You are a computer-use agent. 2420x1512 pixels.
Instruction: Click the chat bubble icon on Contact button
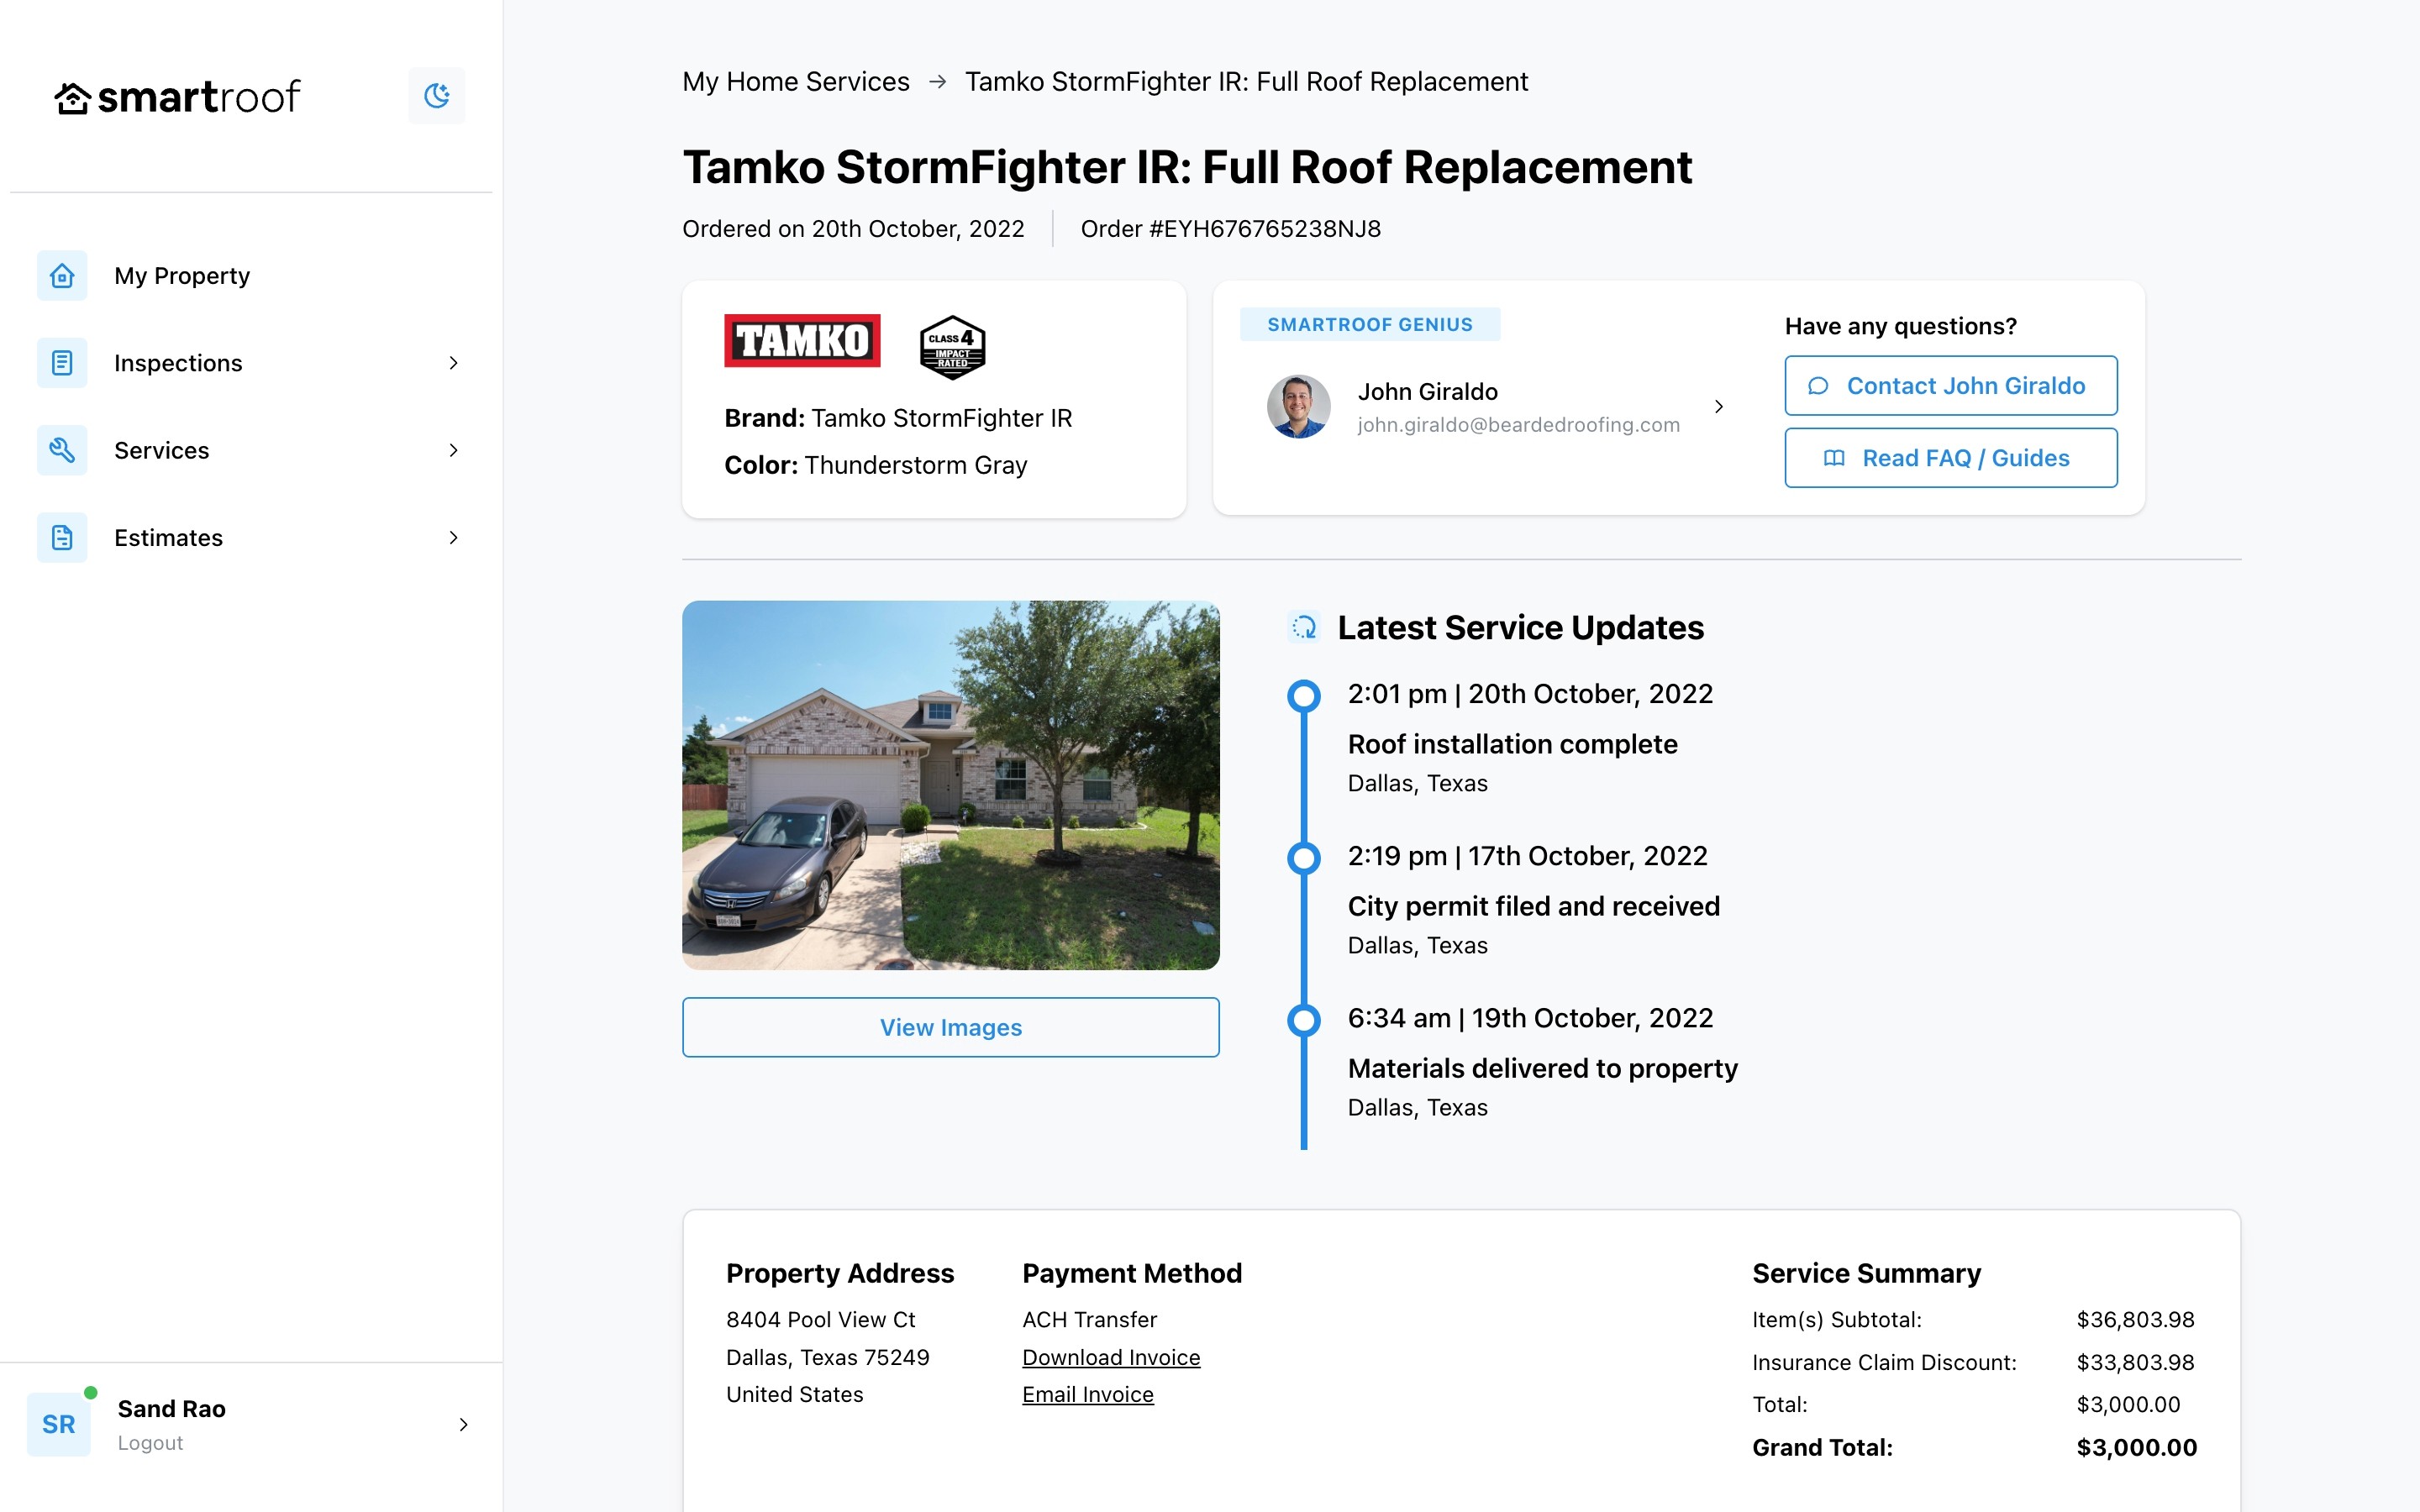[x=1818, y=386]
